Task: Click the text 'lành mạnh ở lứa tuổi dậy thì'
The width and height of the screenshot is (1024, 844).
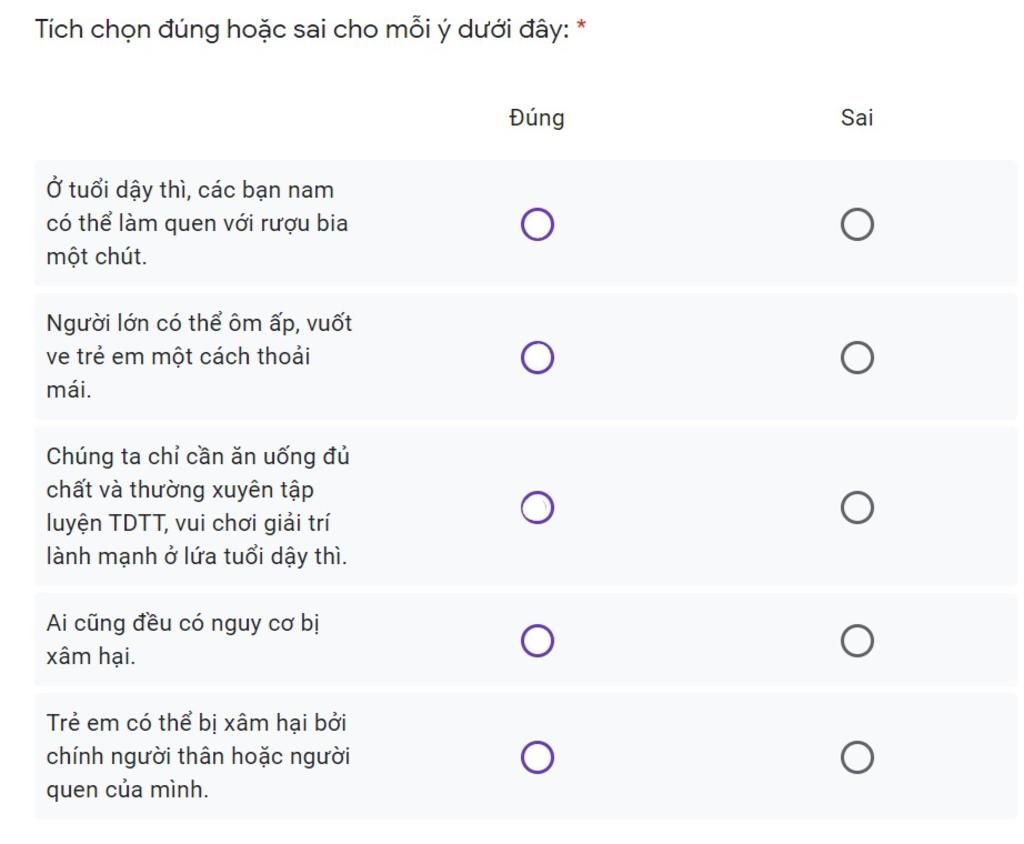Action: (x=197, y=557)
